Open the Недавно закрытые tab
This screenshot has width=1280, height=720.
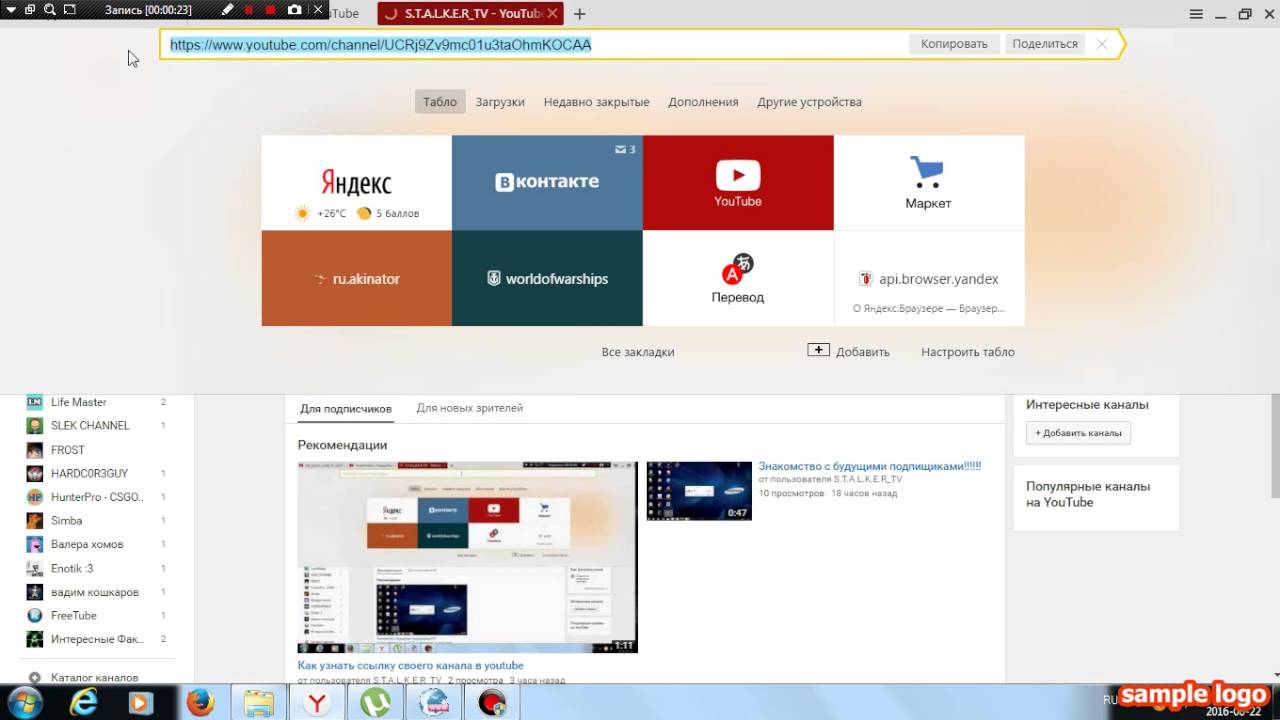597,102
